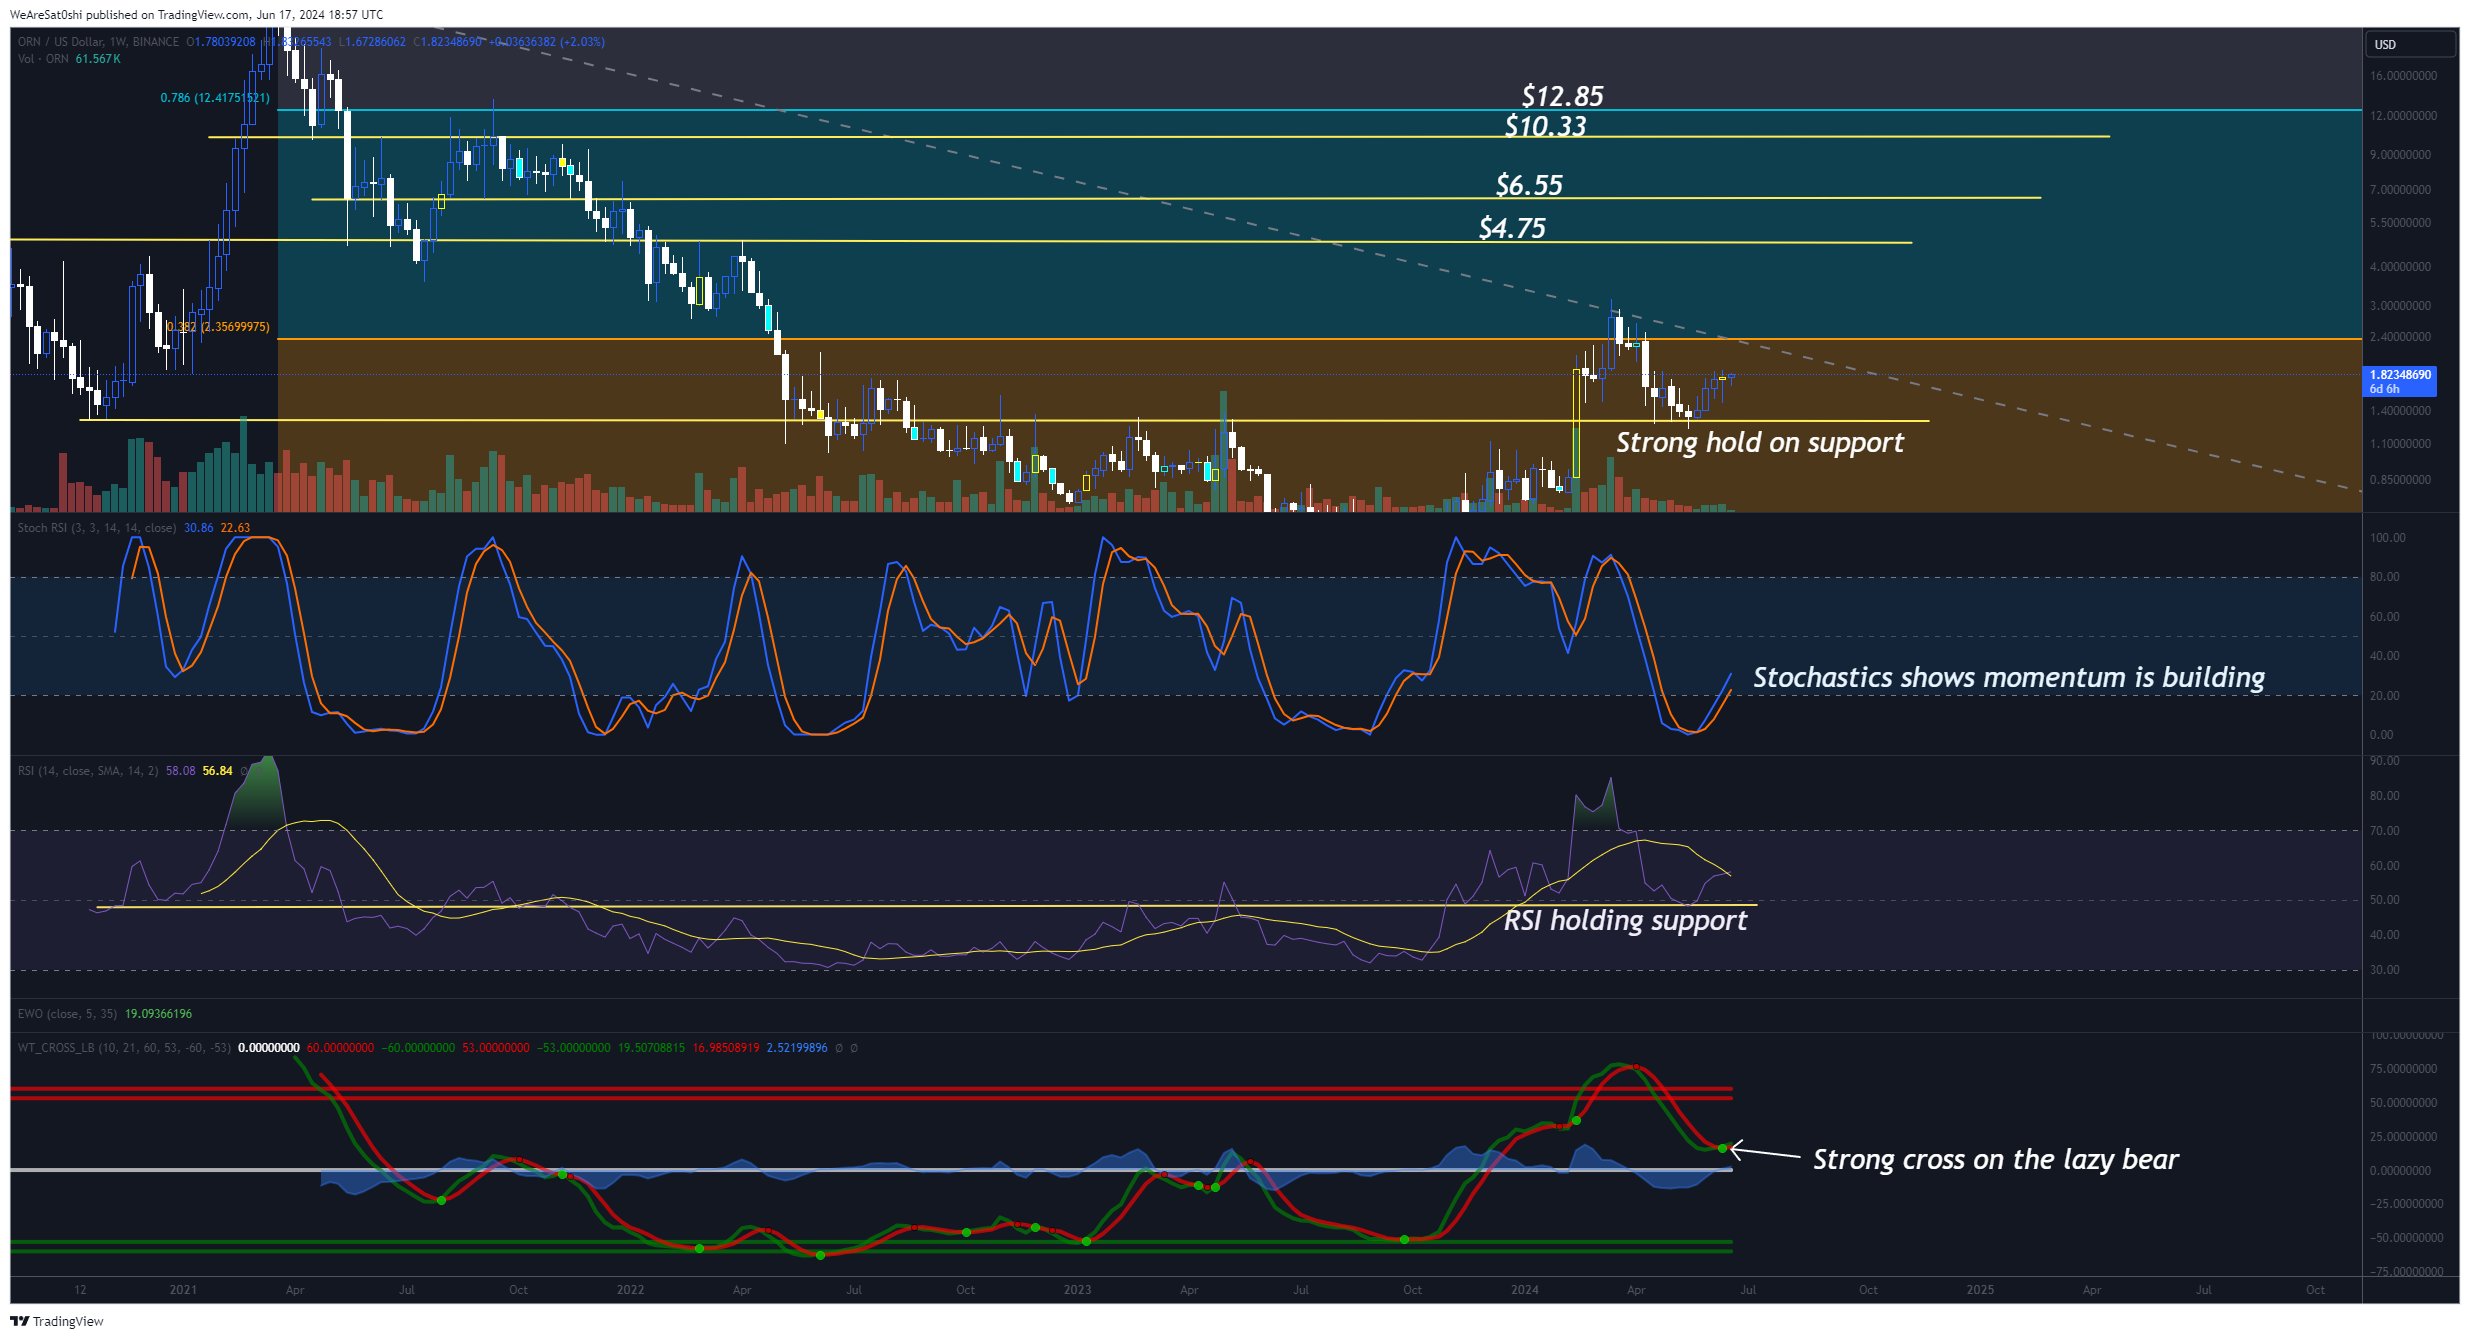The width and height of the screenshot is (2470, 1339).
Task: Click the TradingView logo at the bottom
Action: [57, 1321]
